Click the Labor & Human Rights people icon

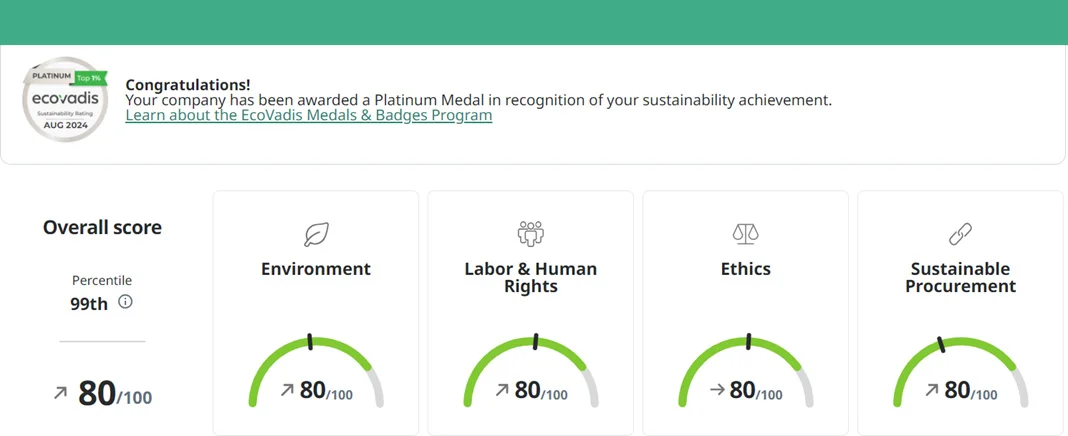pyautogui.click(x=530, y=234)
